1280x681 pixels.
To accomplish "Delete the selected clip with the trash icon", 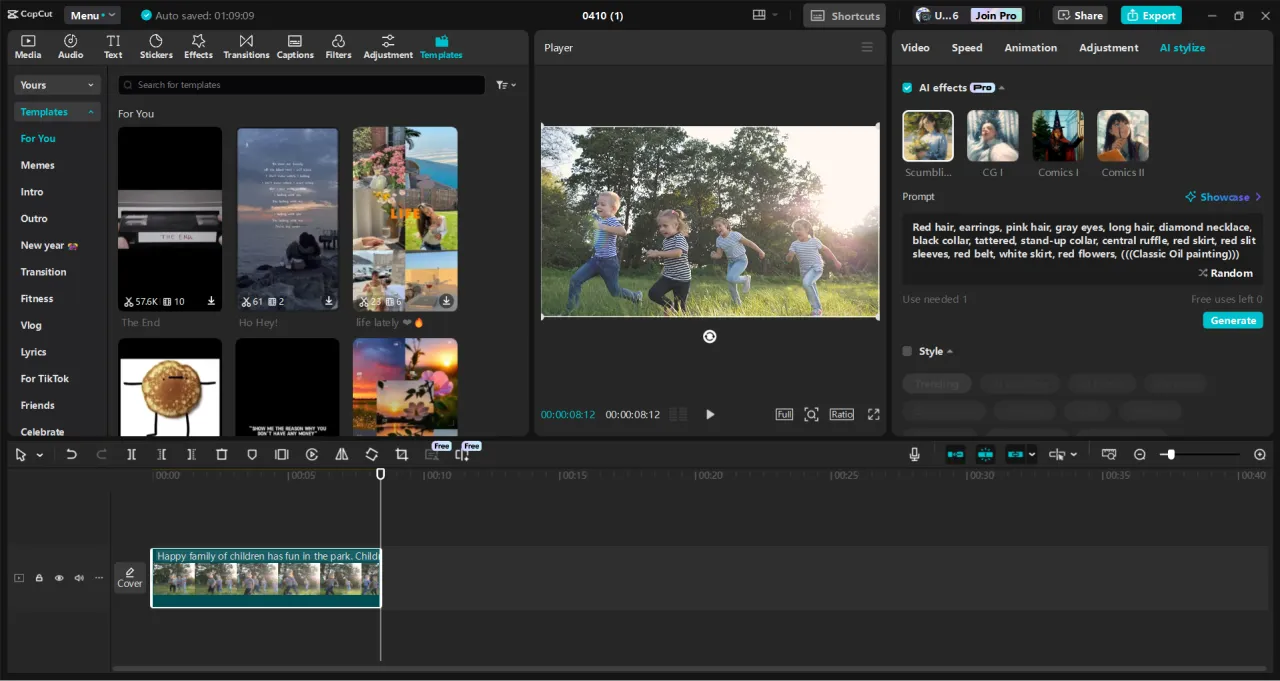I will [222, 454].
